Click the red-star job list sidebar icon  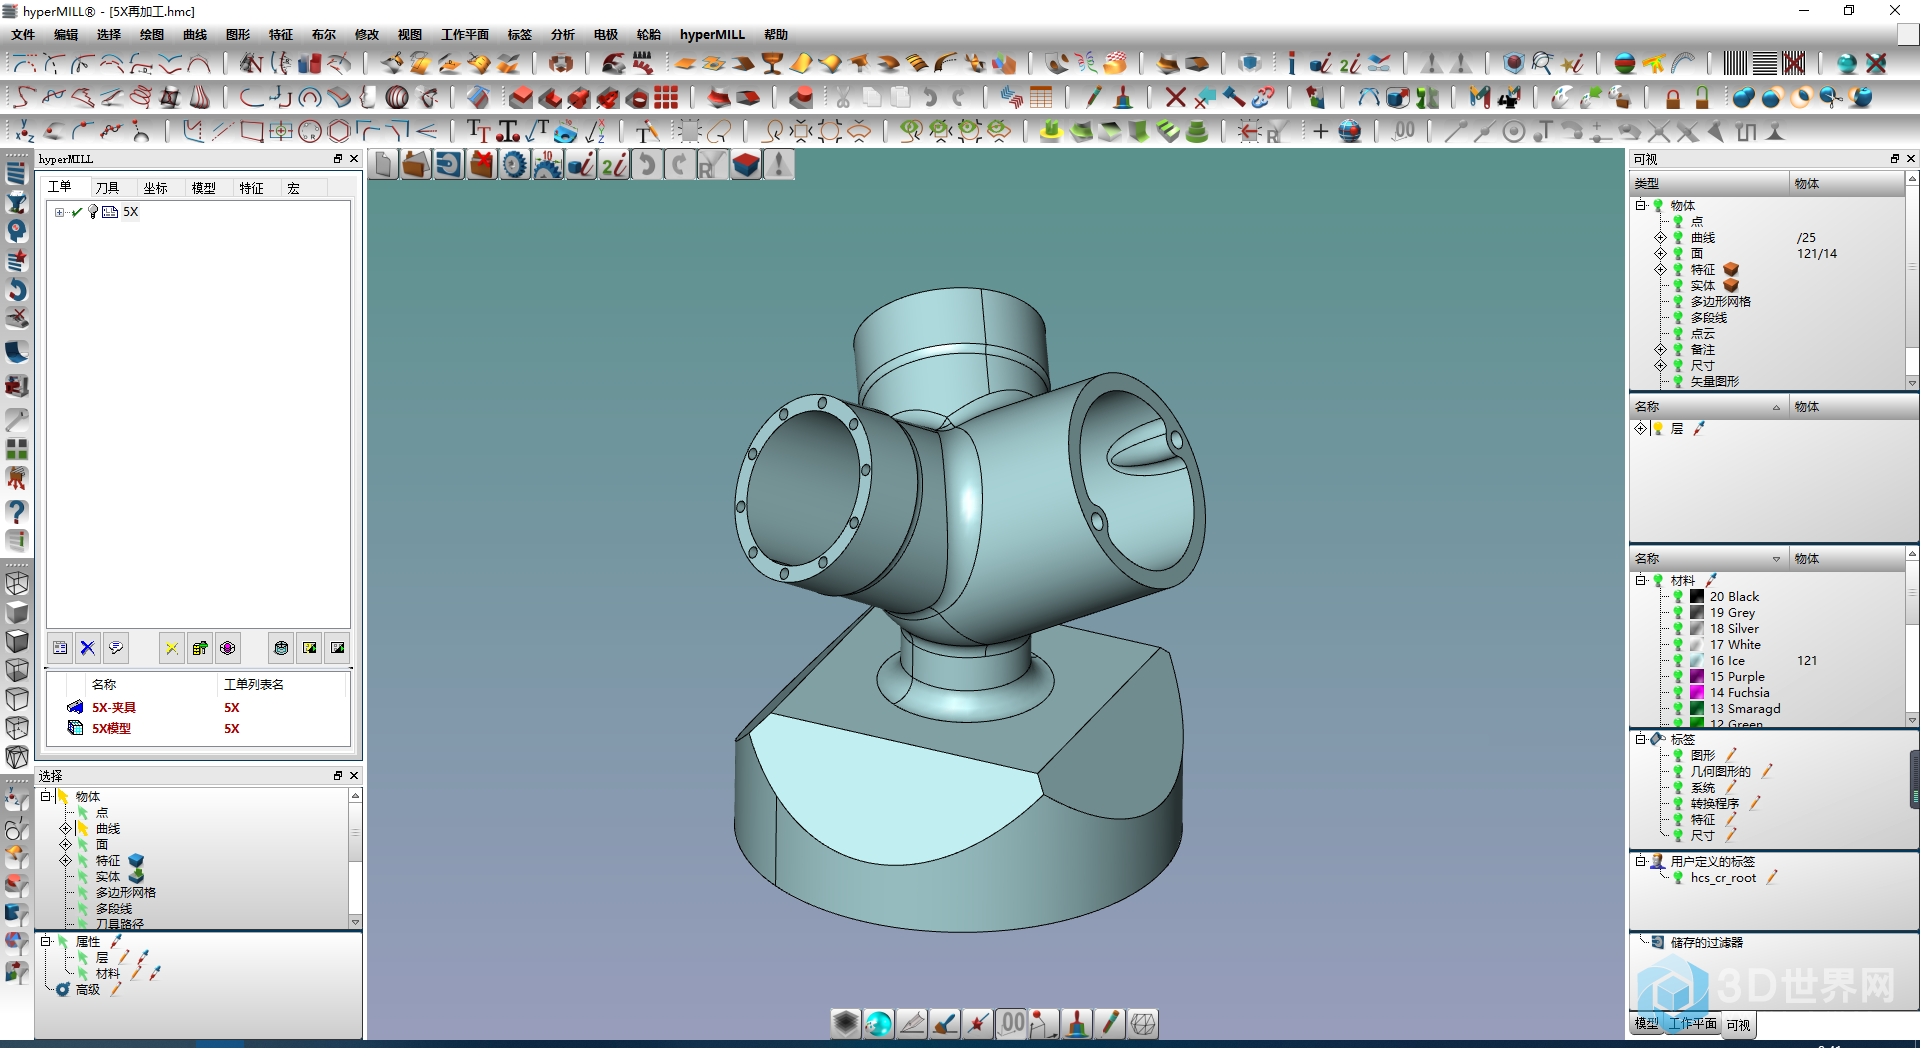coord(16,260)
